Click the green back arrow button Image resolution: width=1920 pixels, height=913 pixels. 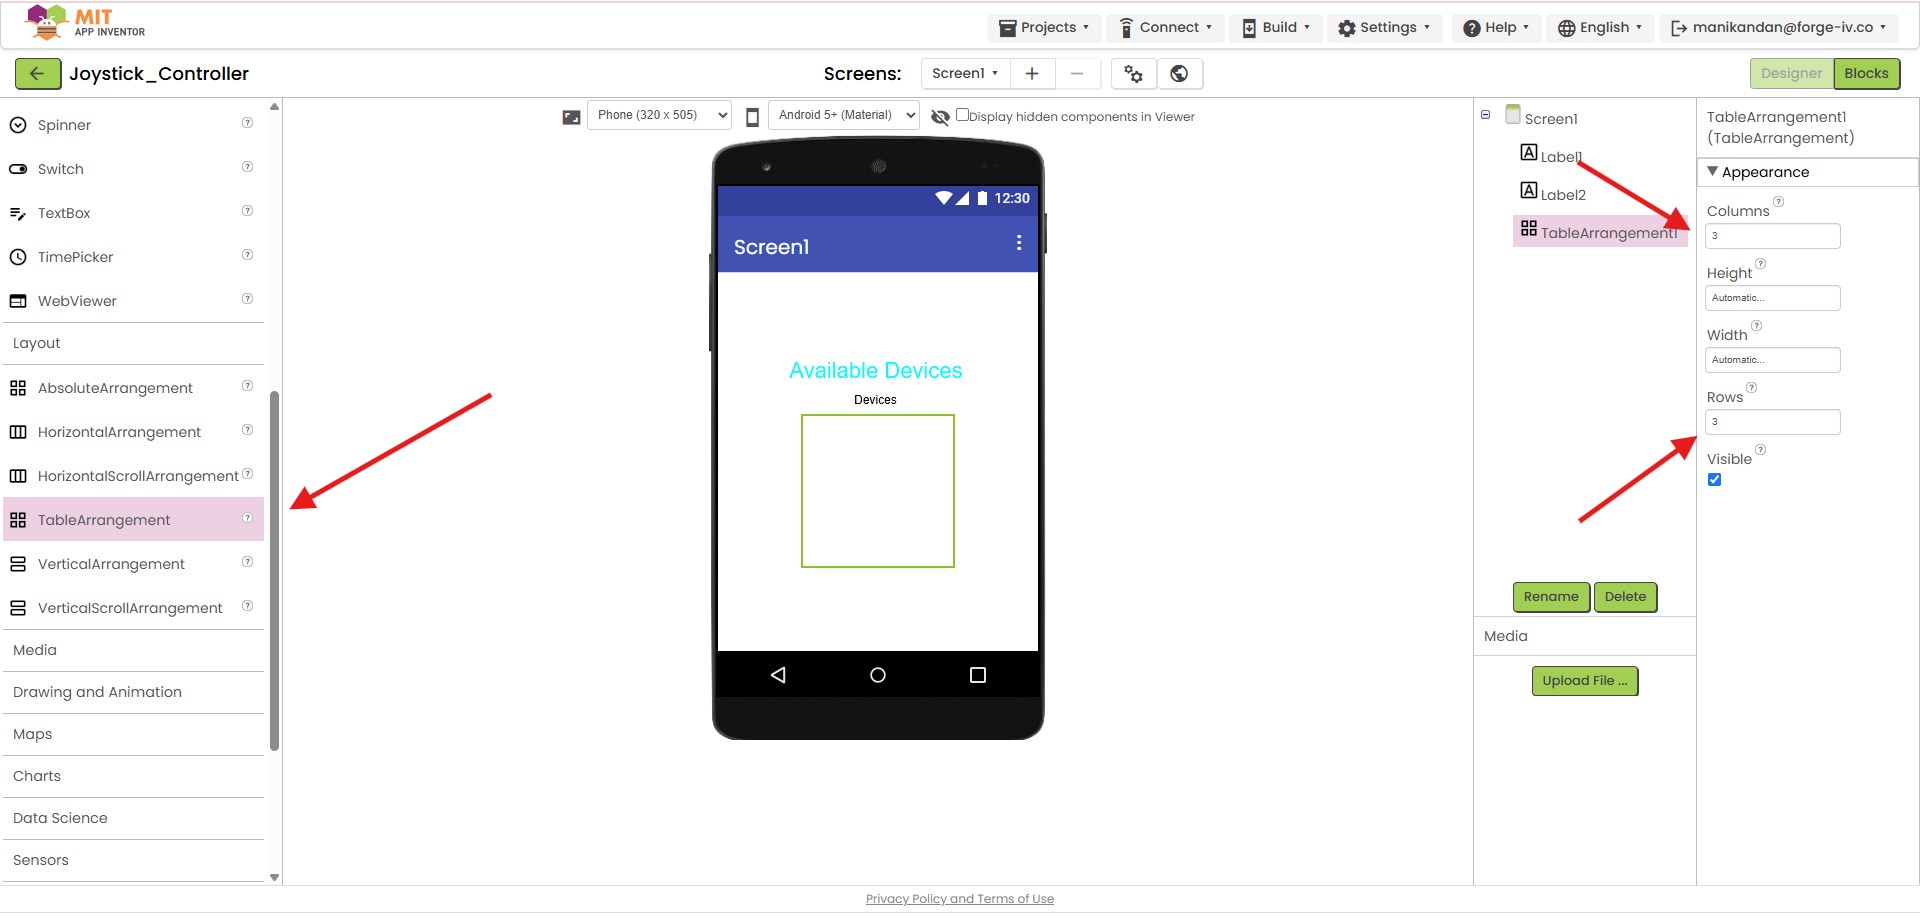point(37,74)
